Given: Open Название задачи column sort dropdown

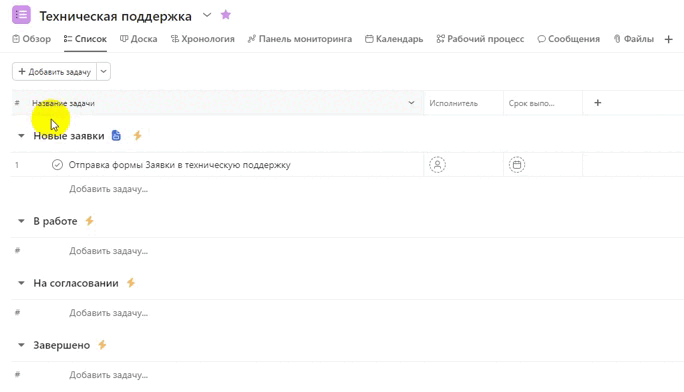Looking at the screenshot, I should click(411, 103).
